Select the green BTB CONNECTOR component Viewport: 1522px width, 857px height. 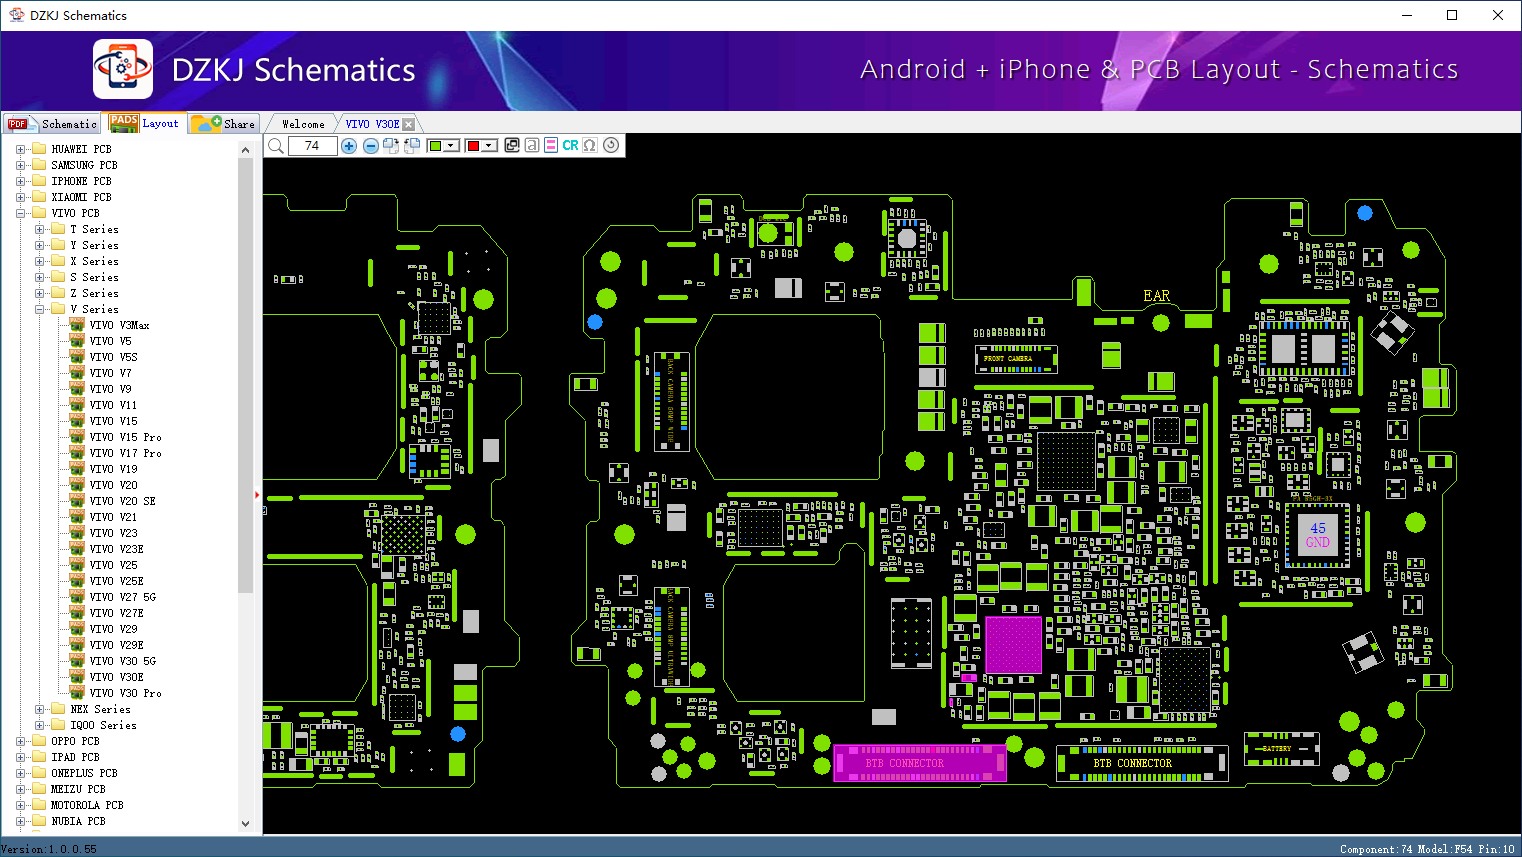click(1142, 763)
